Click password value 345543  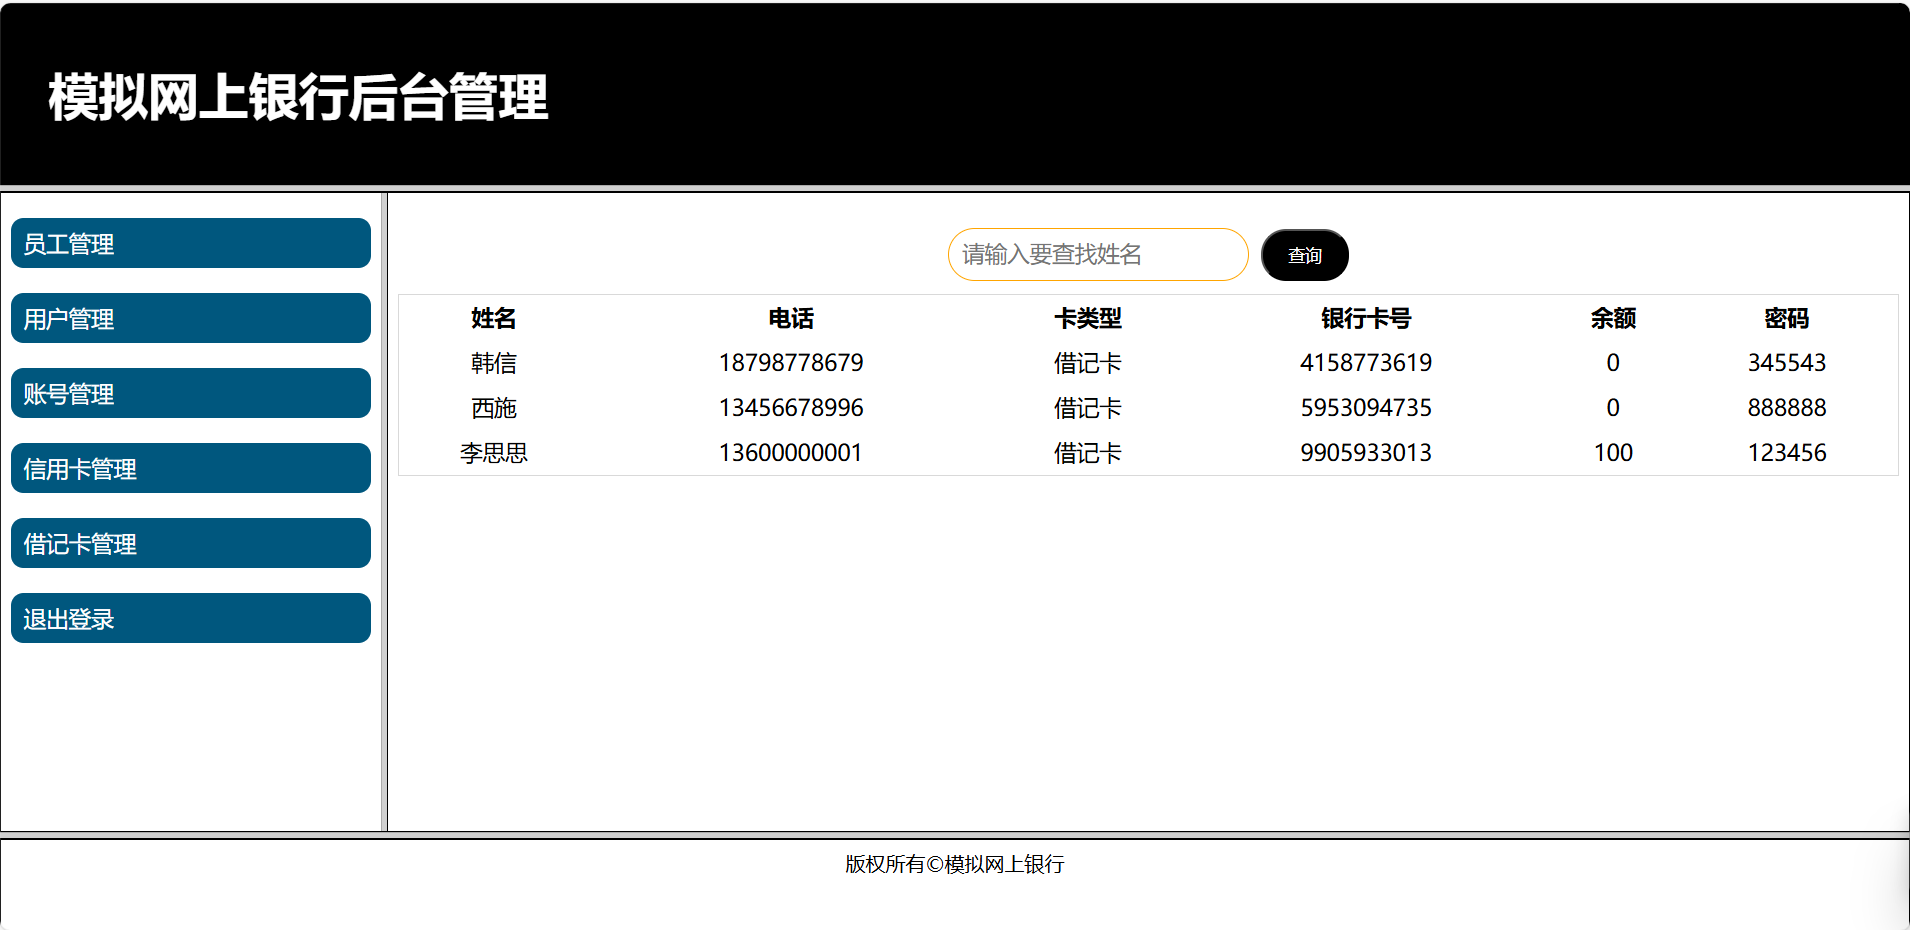(1786, 363)
